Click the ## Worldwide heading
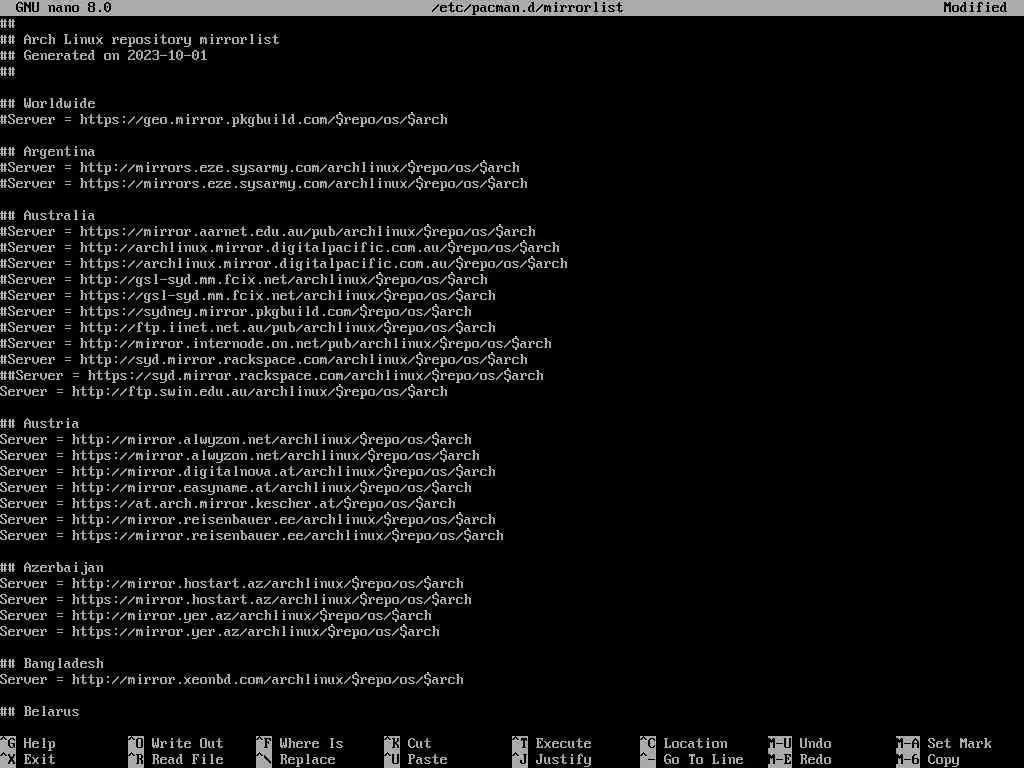Image resolution: width=1024 pixels, height=768 pixels. 48,103
